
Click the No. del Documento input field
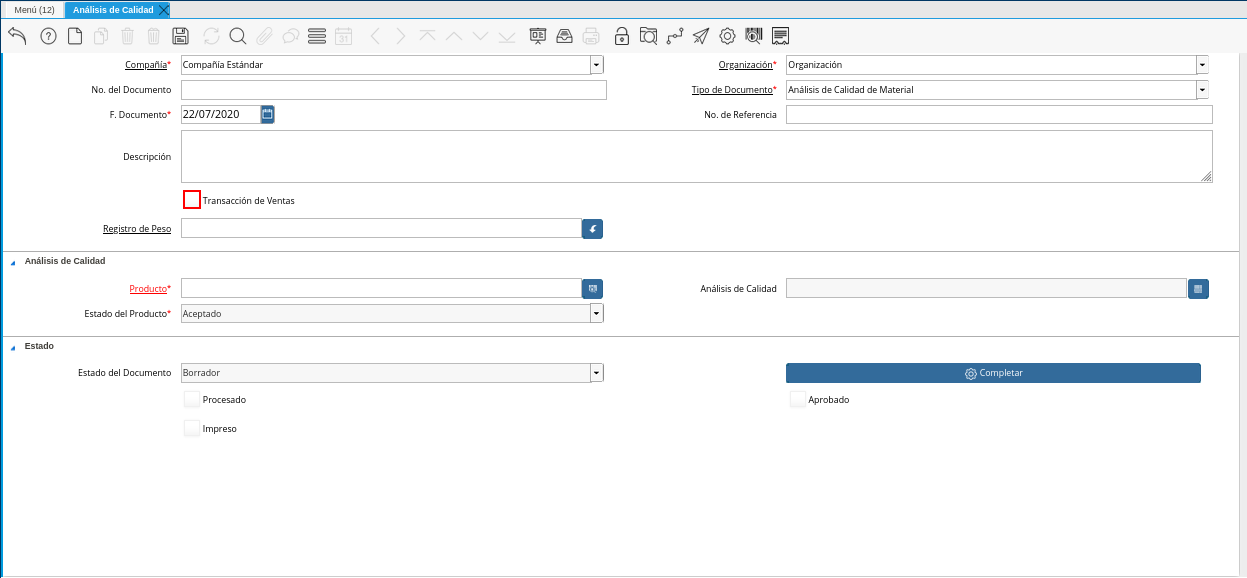point(394,90)
